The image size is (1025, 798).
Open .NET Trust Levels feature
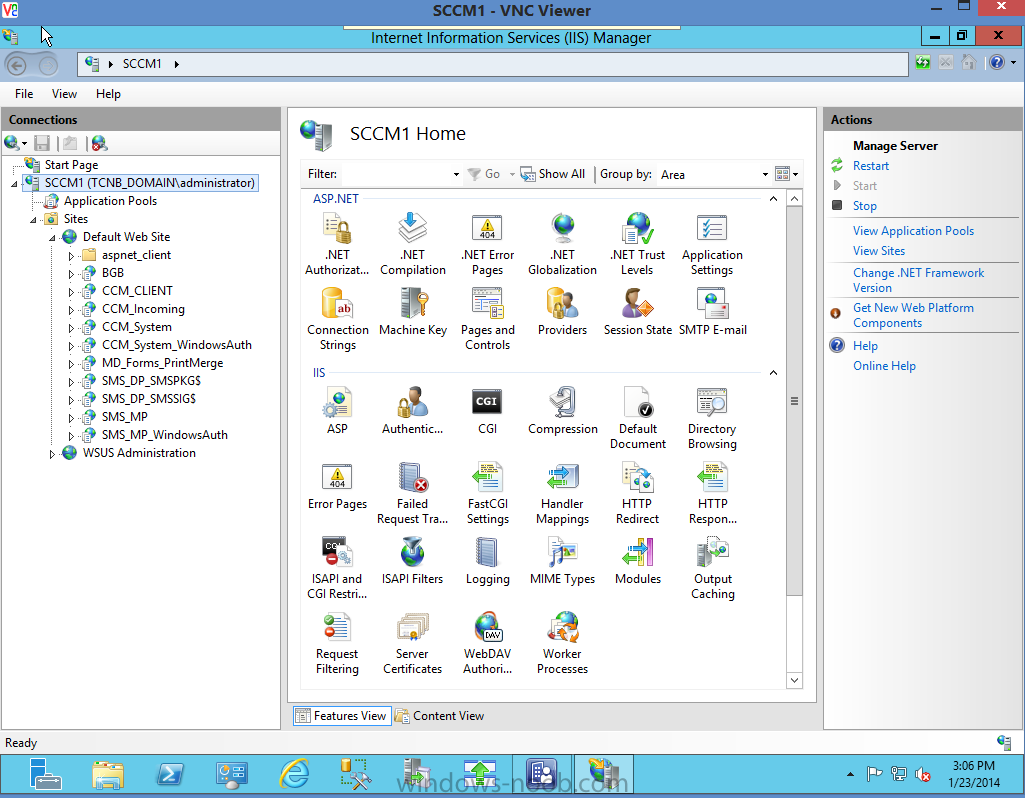(x=637, y=244)
